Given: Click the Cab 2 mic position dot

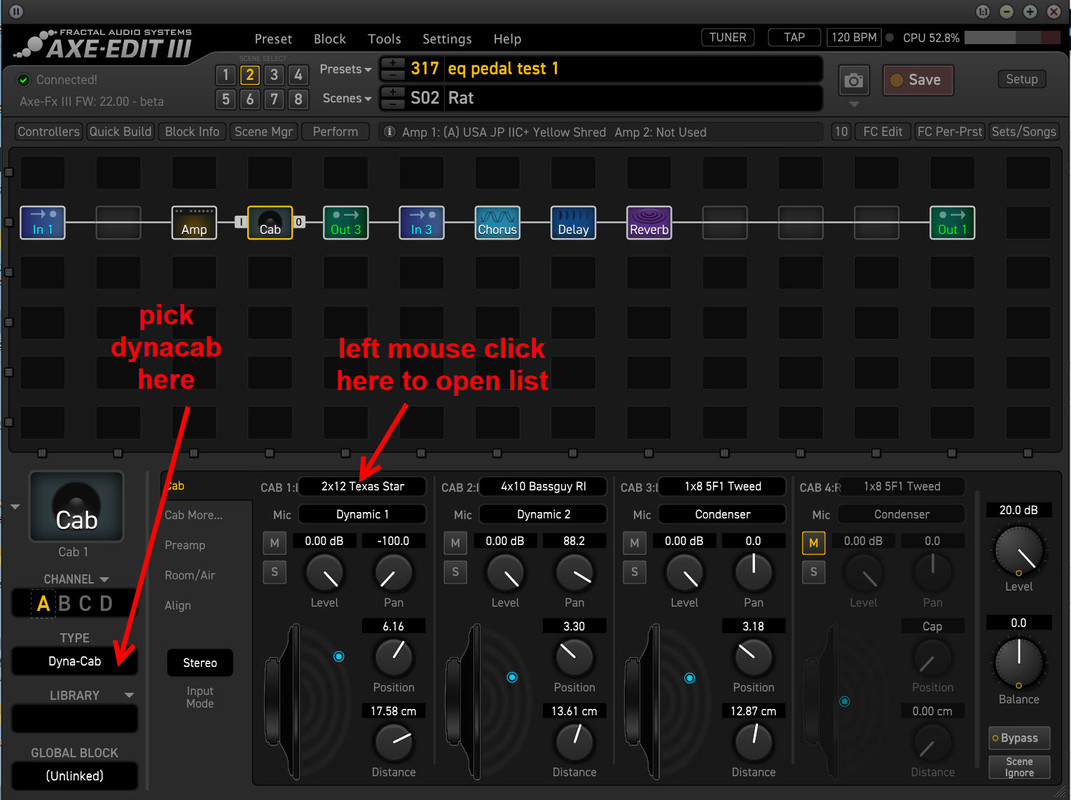Looking at the screenshot, I should [512, 677].
